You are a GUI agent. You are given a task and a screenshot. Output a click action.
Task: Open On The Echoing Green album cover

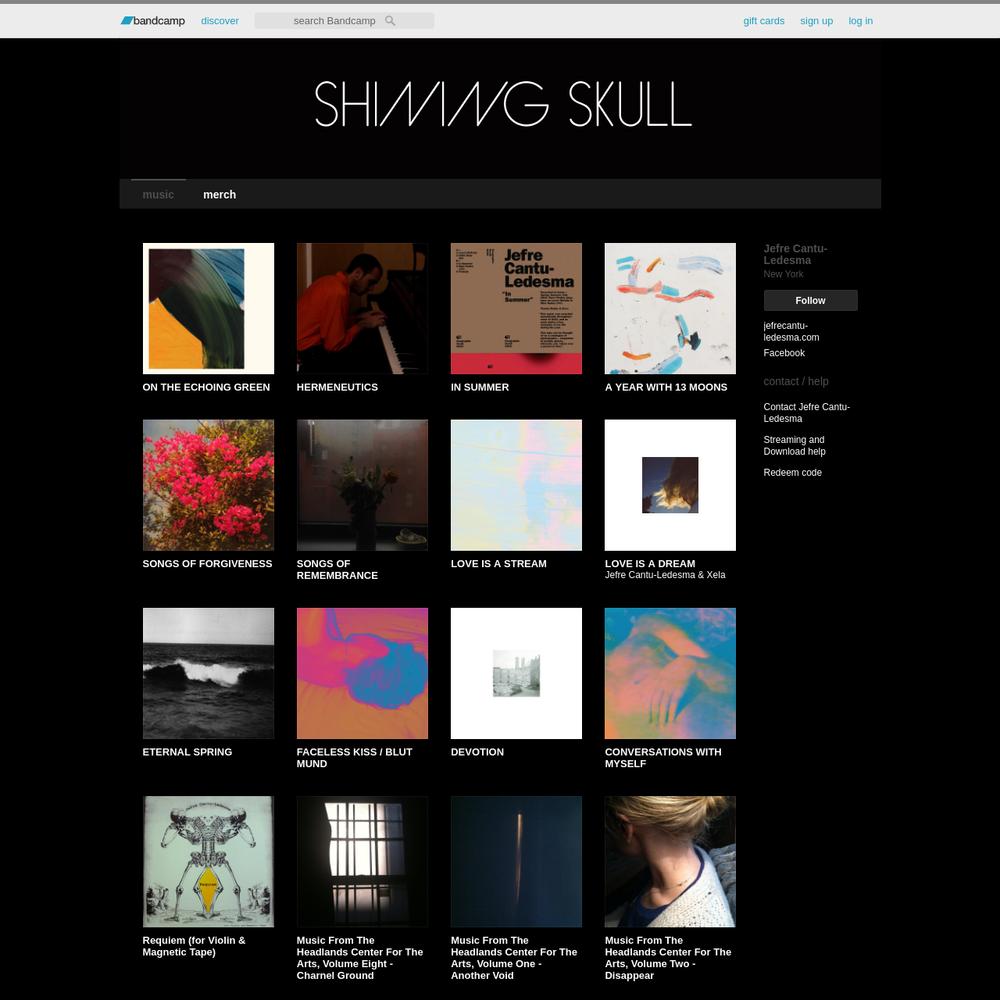(209, 308)
